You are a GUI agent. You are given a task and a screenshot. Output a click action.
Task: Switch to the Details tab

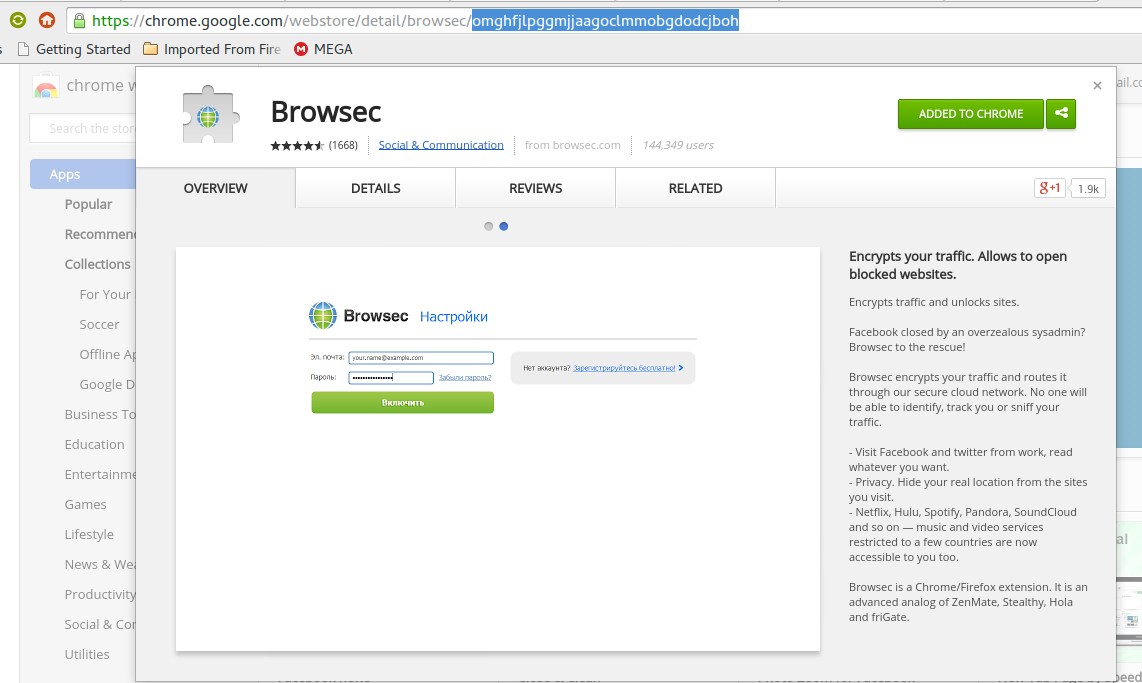(375, 188)
